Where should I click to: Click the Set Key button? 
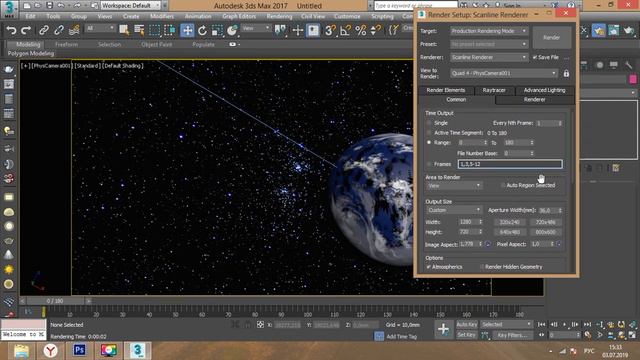coord(467,335)
